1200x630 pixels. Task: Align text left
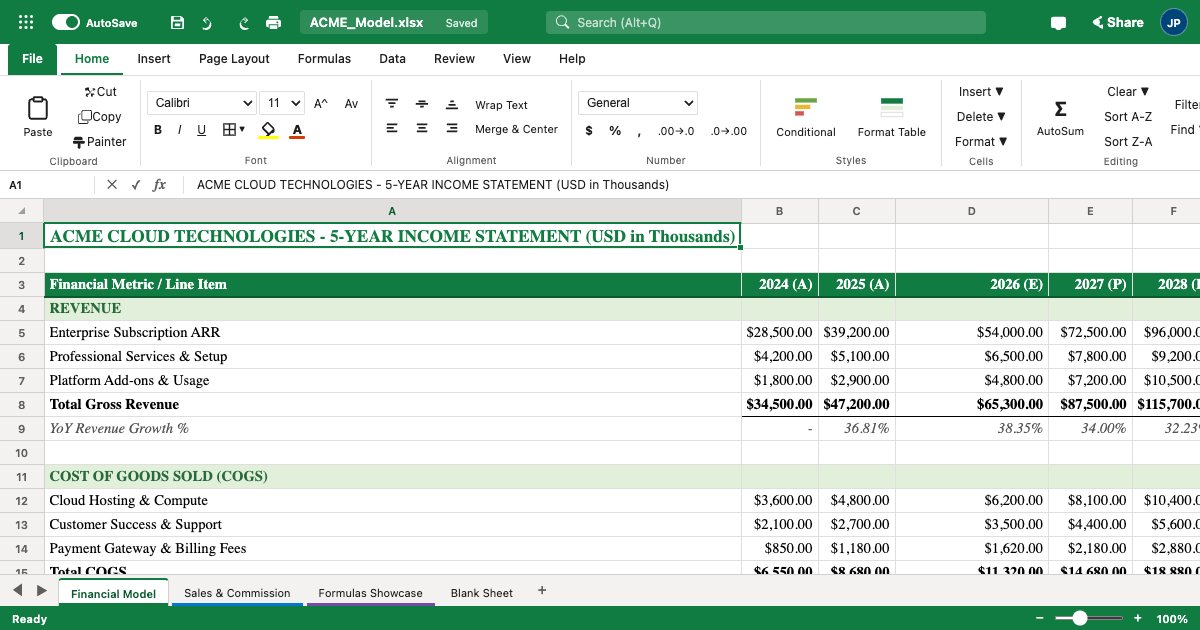click(x=392, y=128)
